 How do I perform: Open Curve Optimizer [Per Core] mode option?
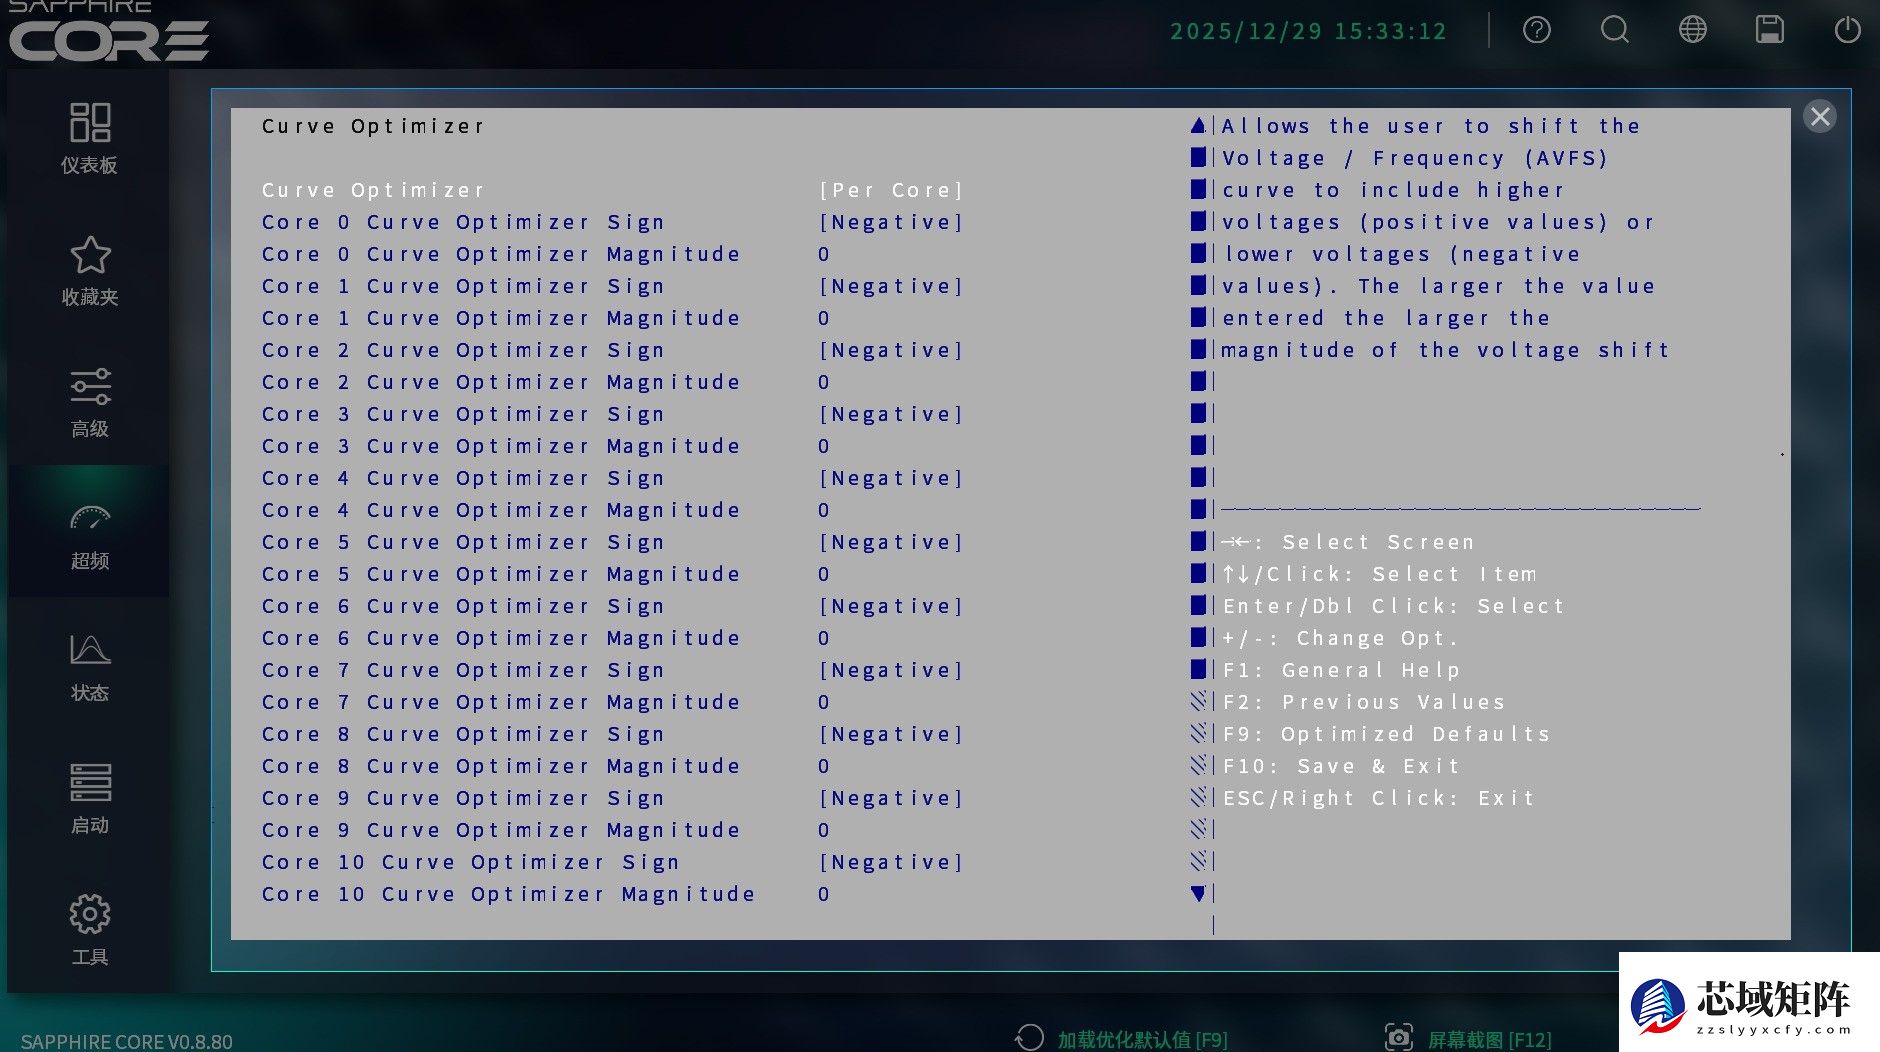890,190
